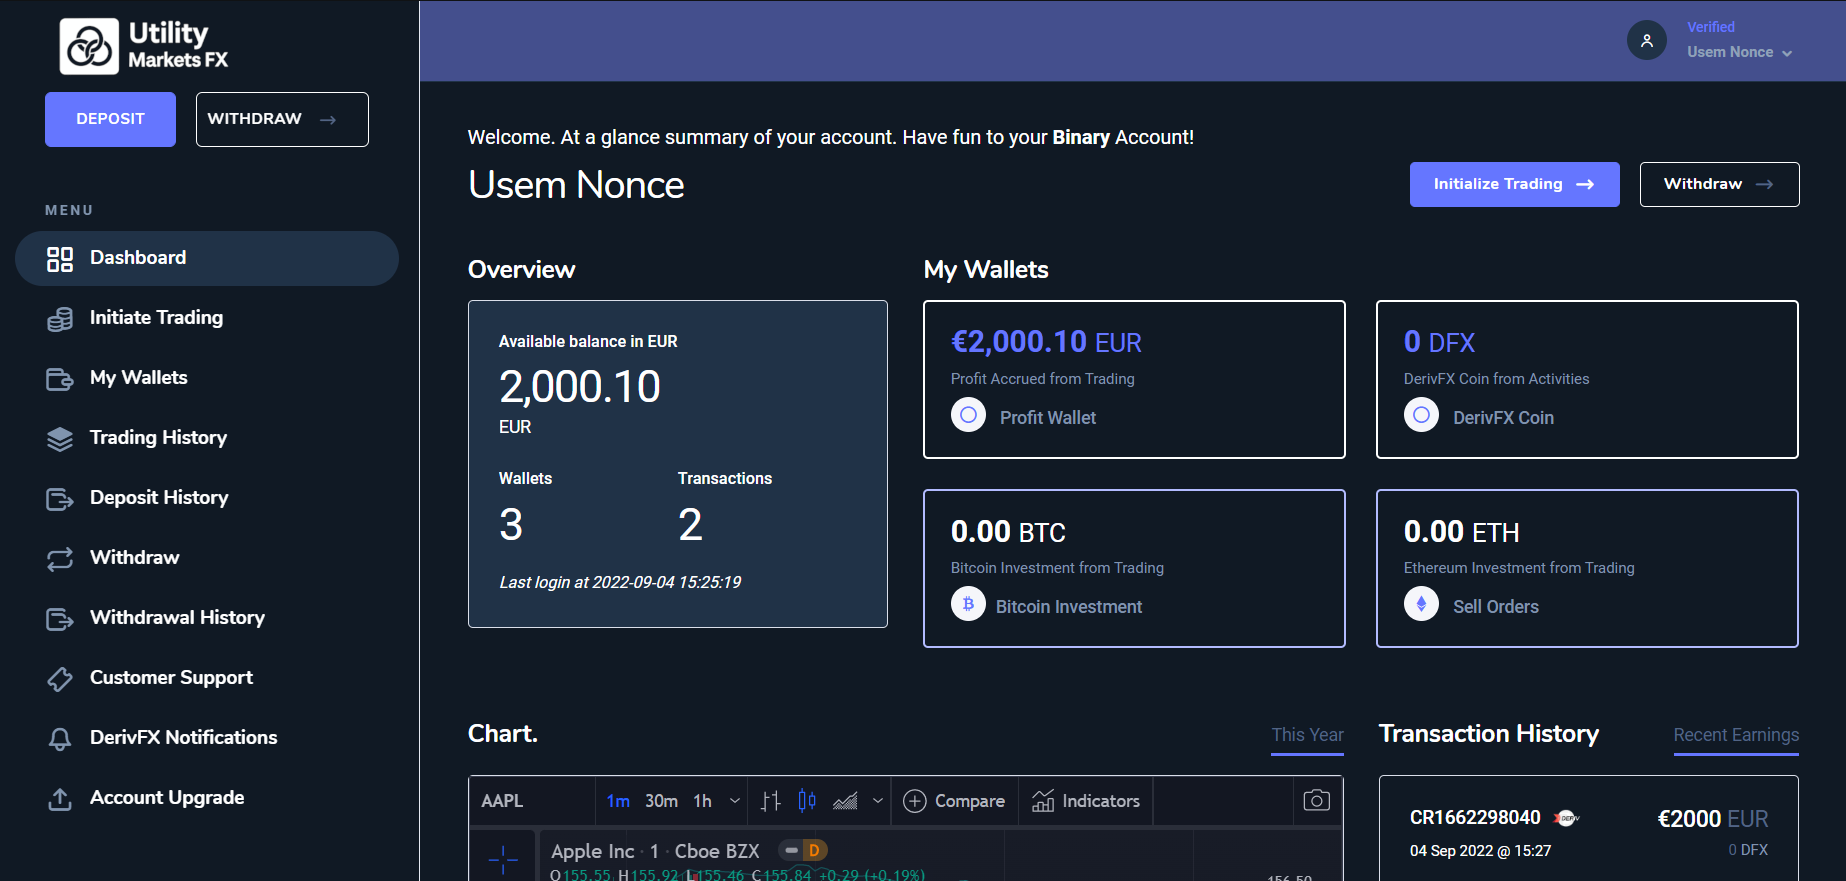The image size is (1846, 881).
Task: Click the Utility Markets FX logo
Action: coord(144,46)
